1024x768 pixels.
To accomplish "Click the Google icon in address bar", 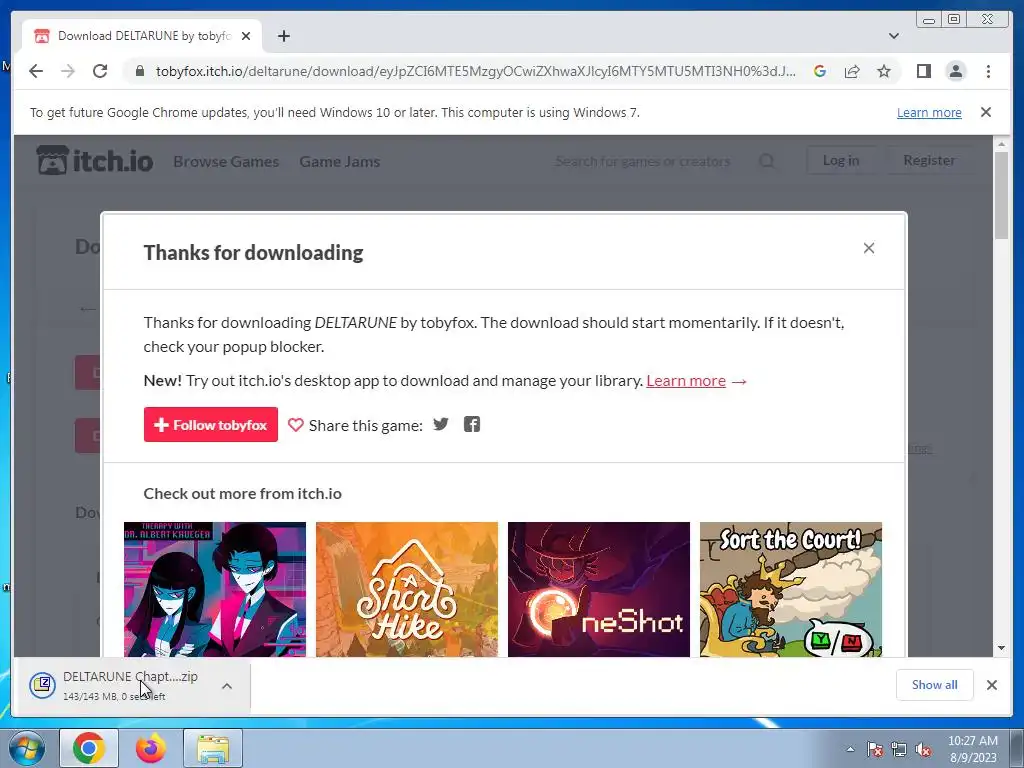I will (x=820, y=71).
